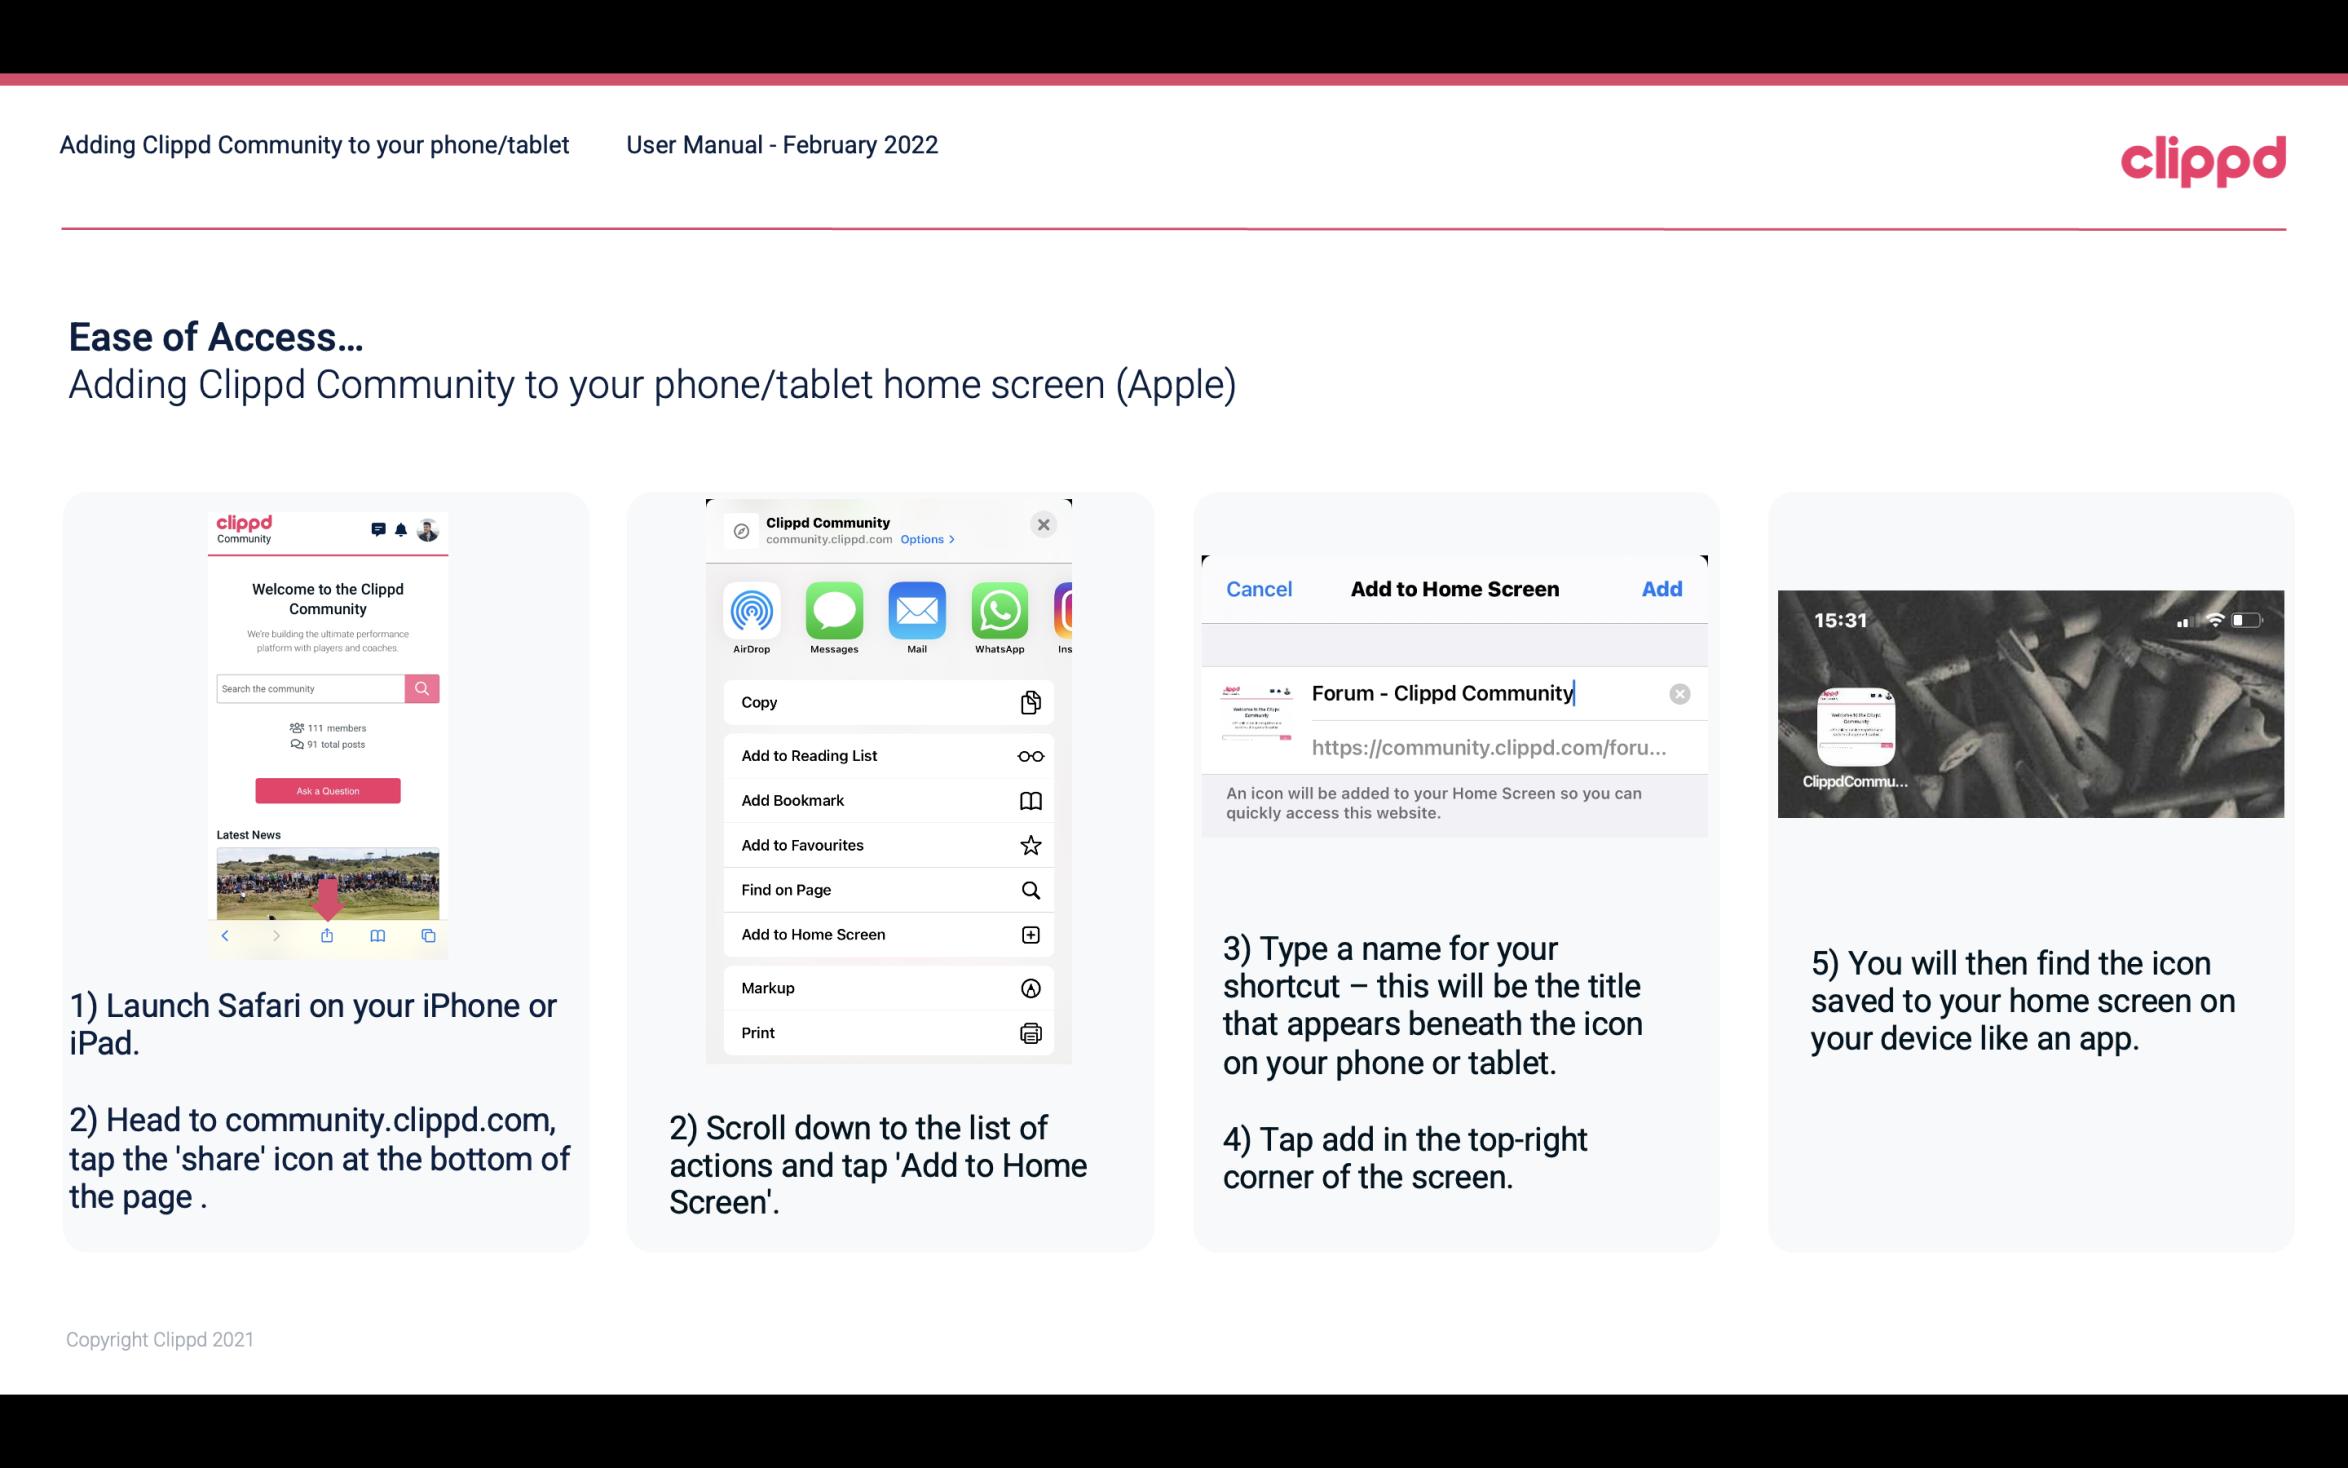Select Add to Reading List option
The image size is (2348, 1468).
(884, 754)
